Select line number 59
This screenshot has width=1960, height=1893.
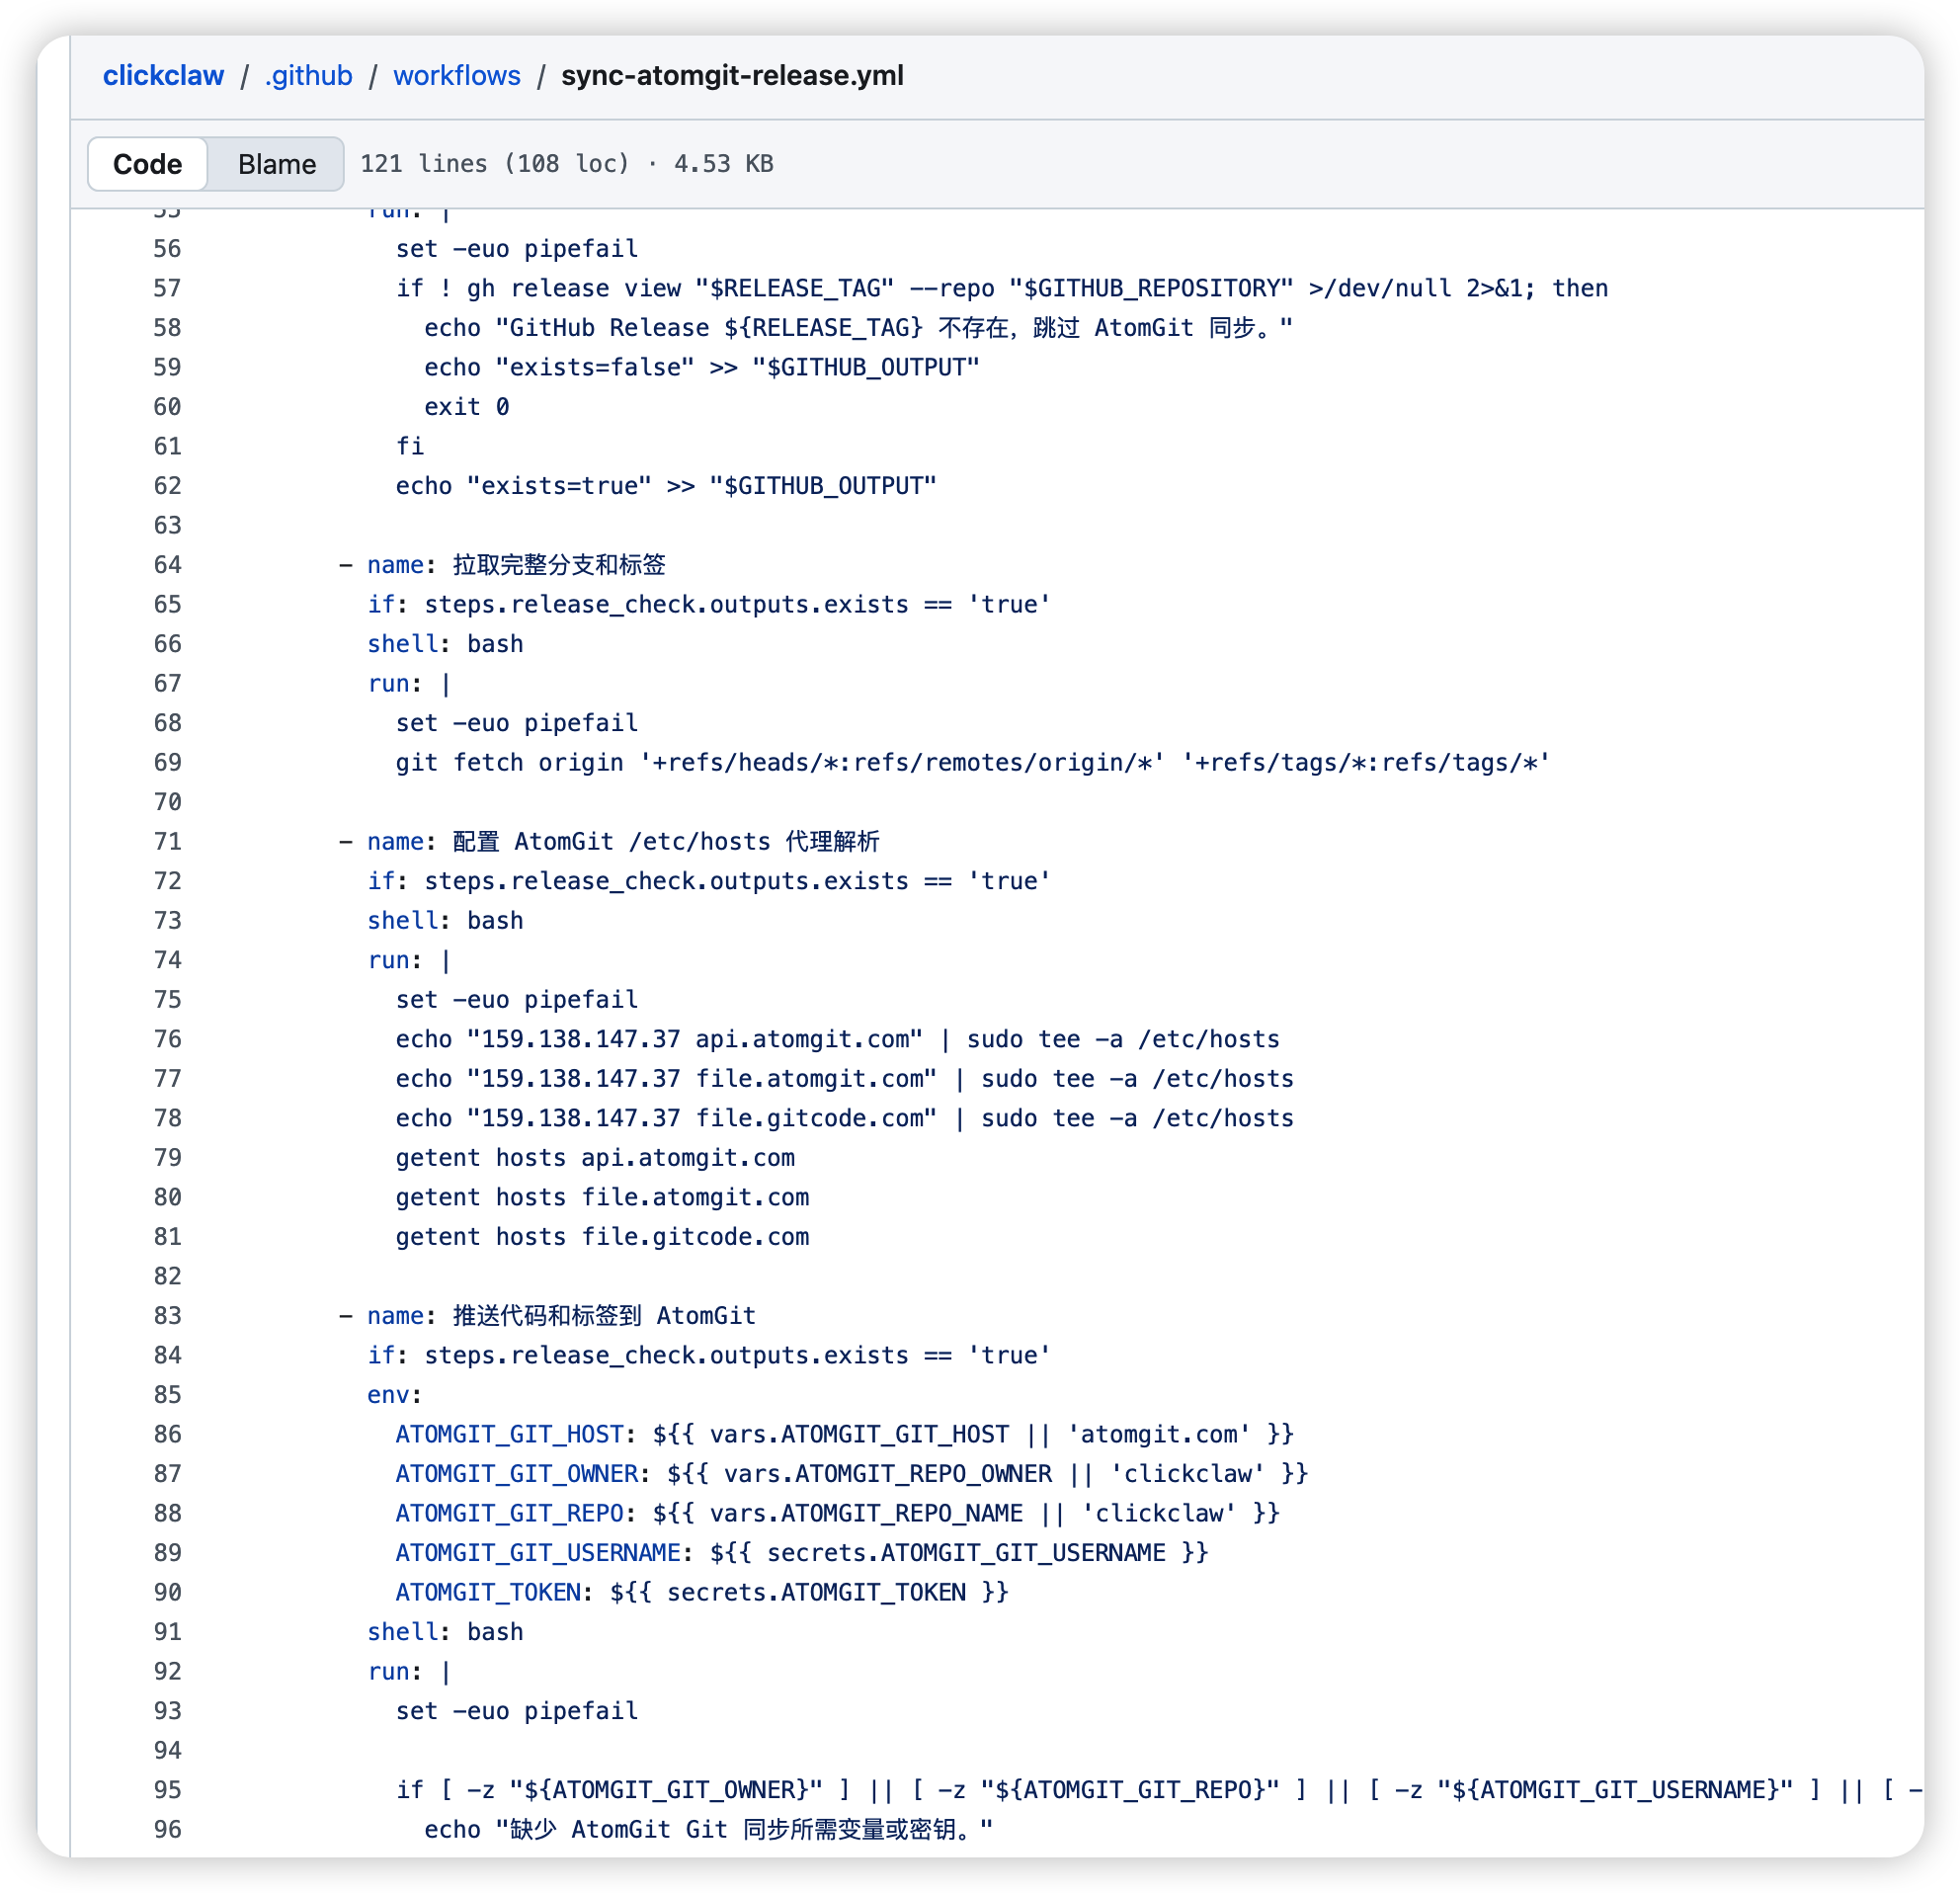pos(167,368)
